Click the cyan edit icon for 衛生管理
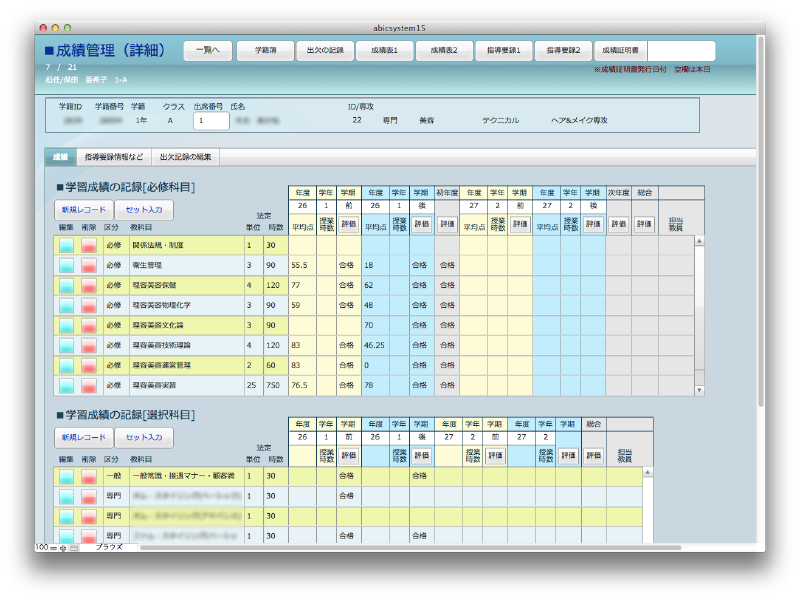This screenshot has height=600, width=800. (66, 266)
